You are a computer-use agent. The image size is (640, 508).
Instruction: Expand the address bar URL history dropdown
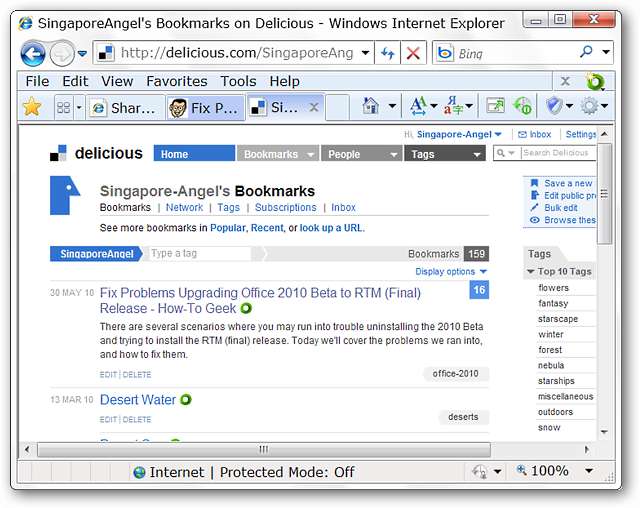[365, 53]
